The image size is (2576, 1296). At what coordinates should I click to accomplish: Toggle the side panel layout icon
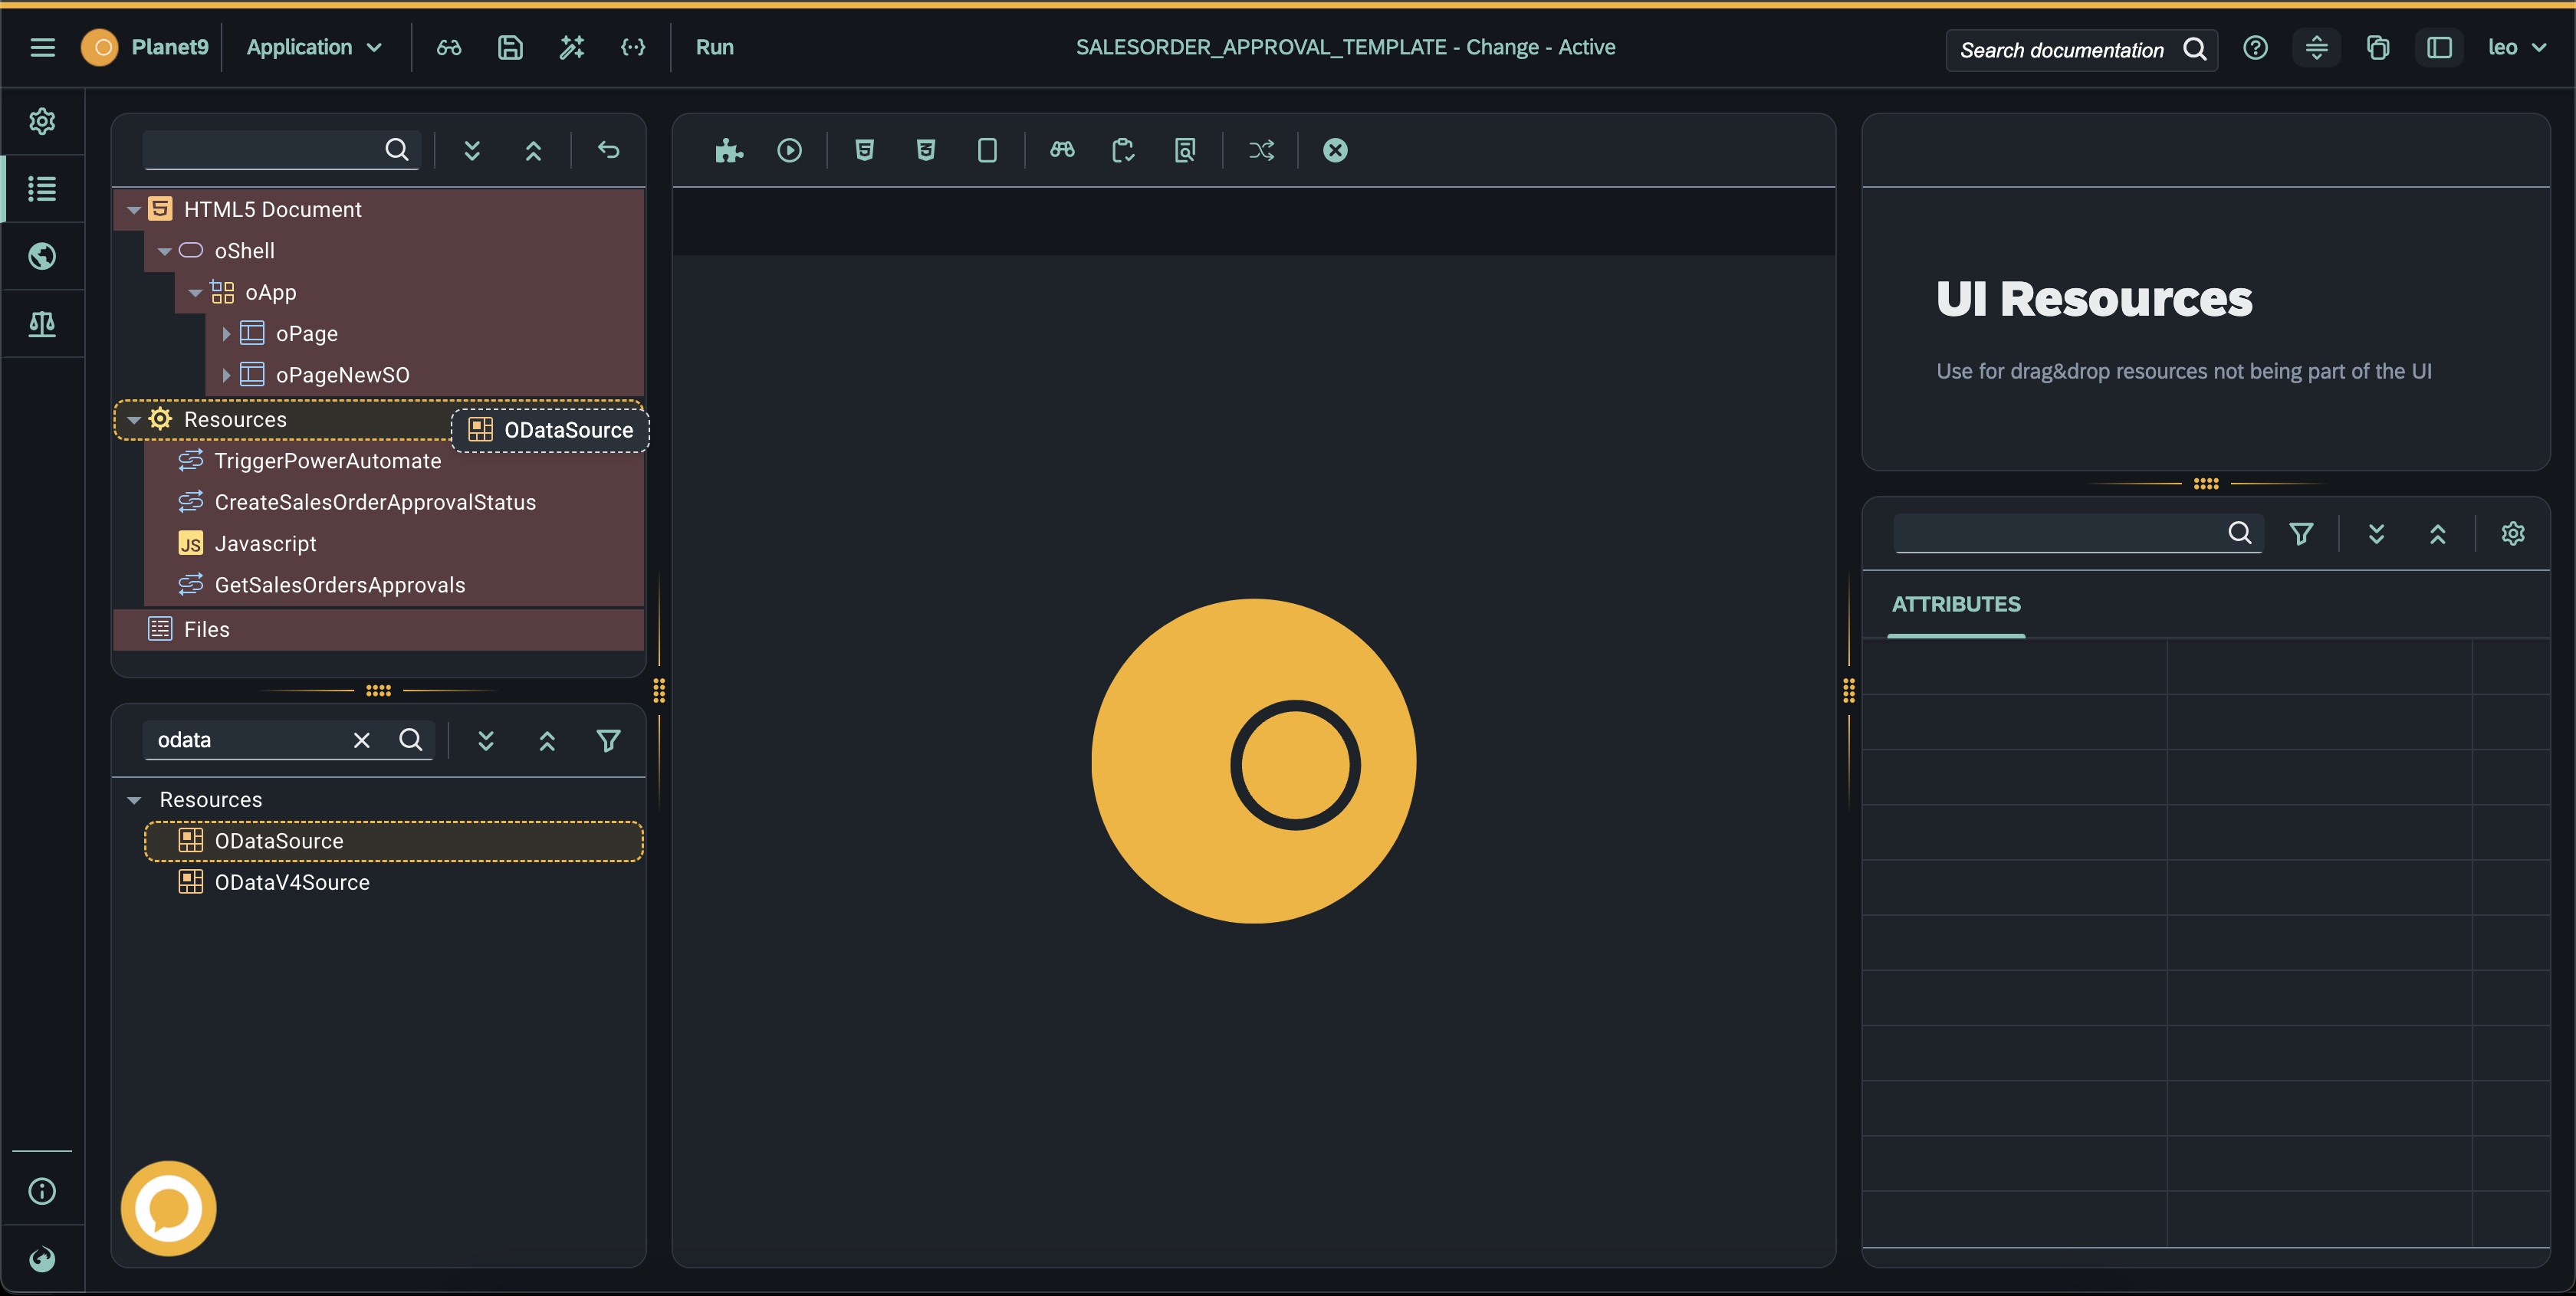pyautogui.click(x=2439, y=47)
